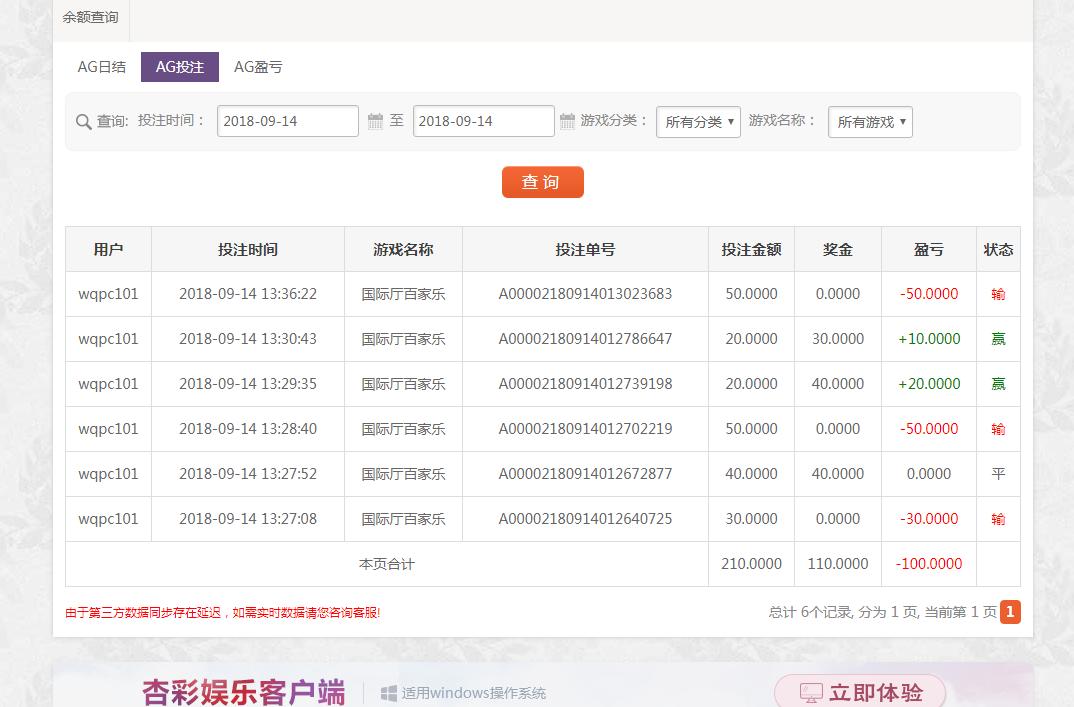Select the AG投注 tab
1074x707 pixels.
[x=180, y=67]
